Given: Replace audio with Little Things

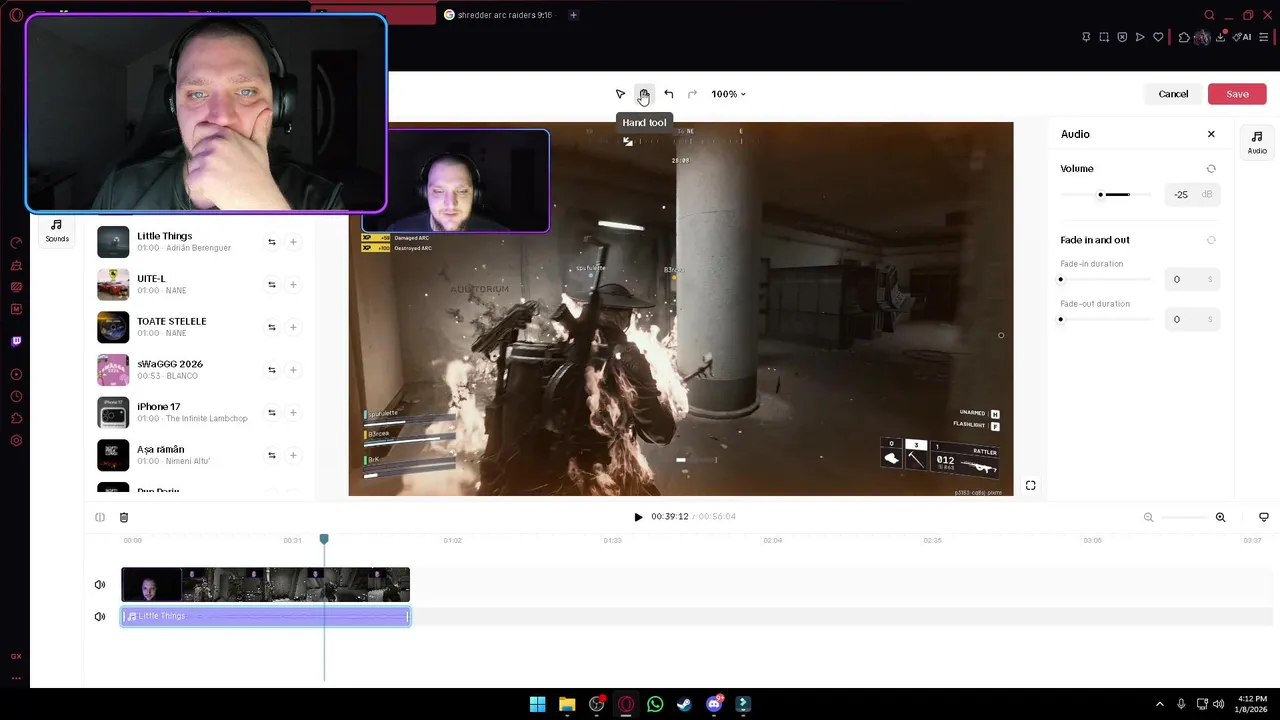Looking at the screenshot, I should click(271, 242).
